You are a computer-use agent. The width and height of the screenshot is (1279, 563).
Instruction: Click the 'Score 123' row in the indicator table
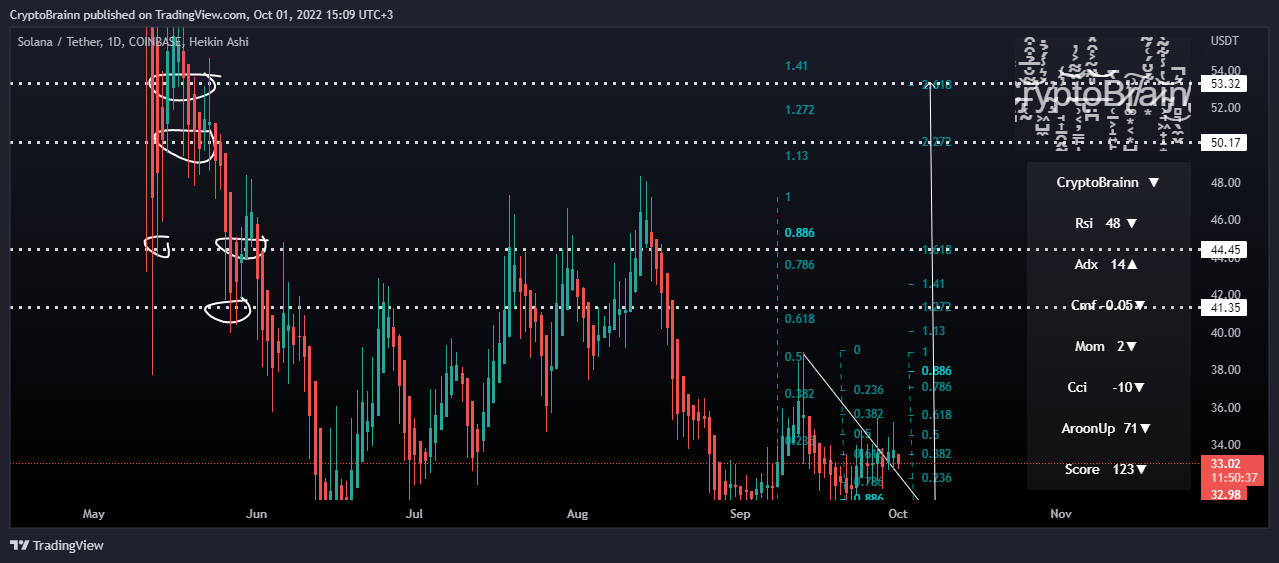point(1108,469)
